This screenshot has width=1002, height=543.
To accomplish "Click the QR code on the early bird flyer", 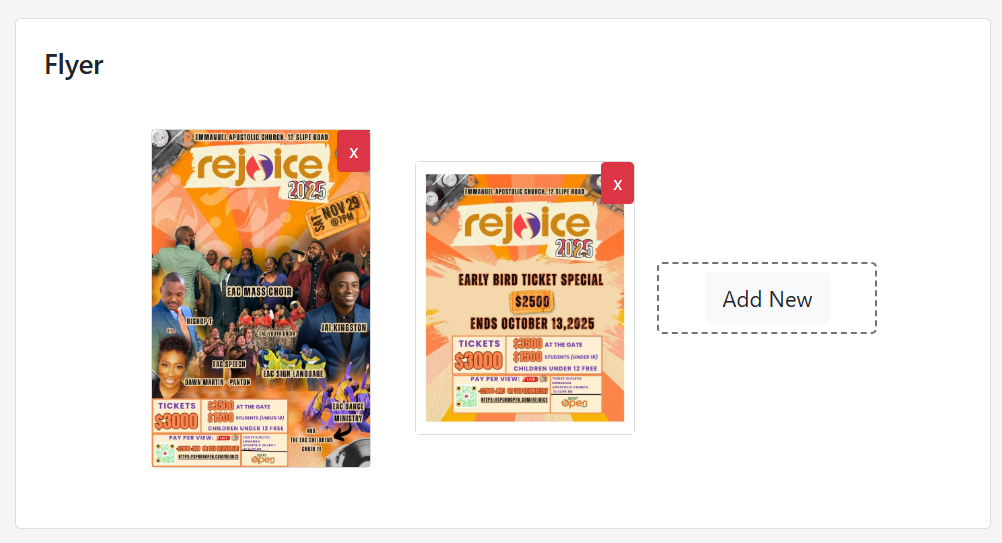I will pyautogui.click(x=465, y=396).
